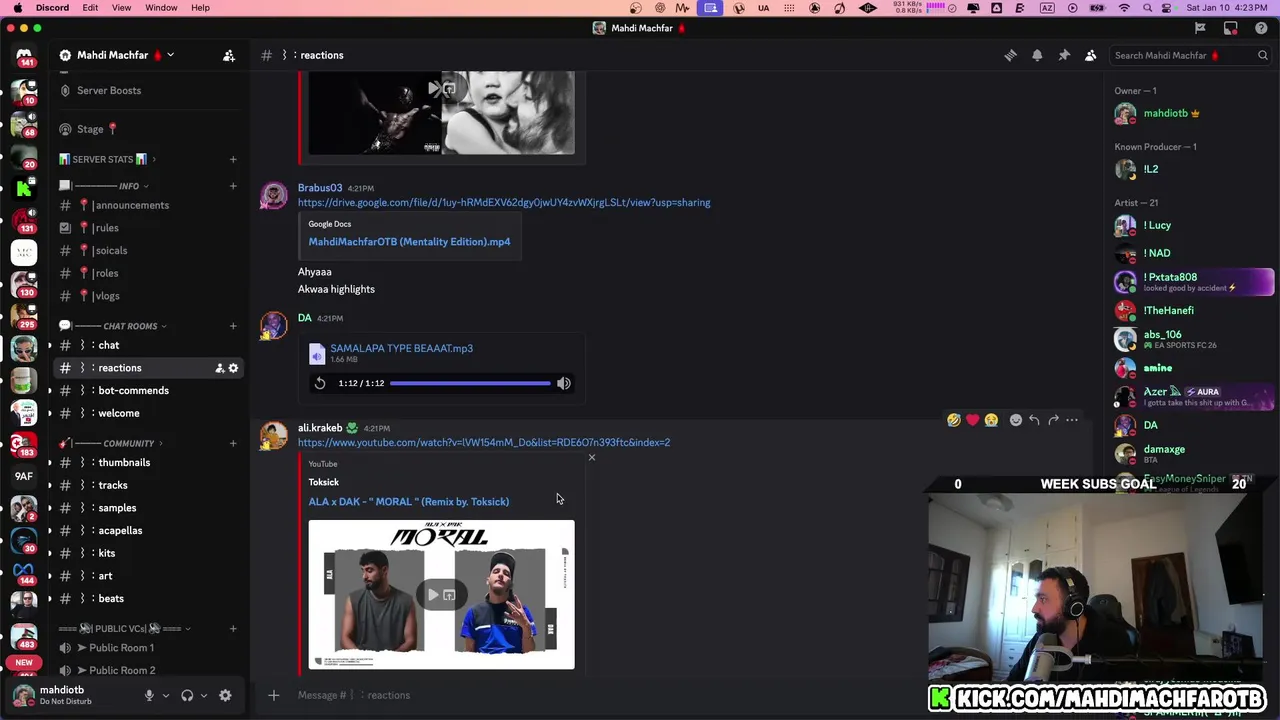1280x720 pixels.
Task: Open Threads icon in channel header
Action: point(1010,55)
